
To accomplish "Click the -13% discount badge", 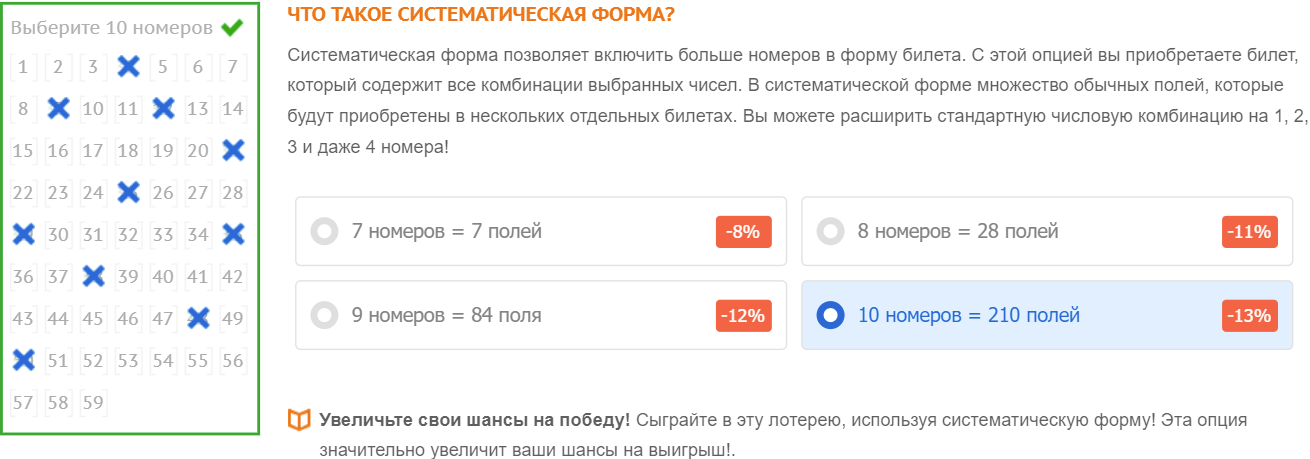I will (1251, 316).
